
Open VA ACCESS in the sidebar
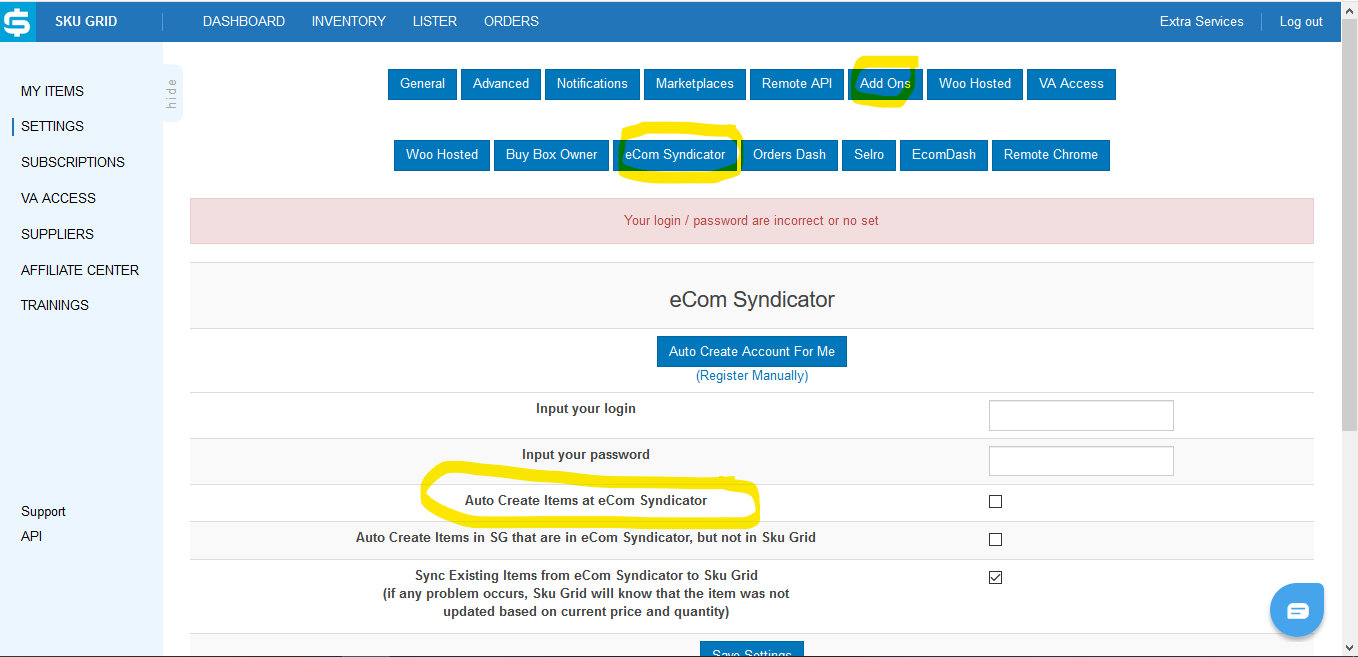tap(58, 198)
